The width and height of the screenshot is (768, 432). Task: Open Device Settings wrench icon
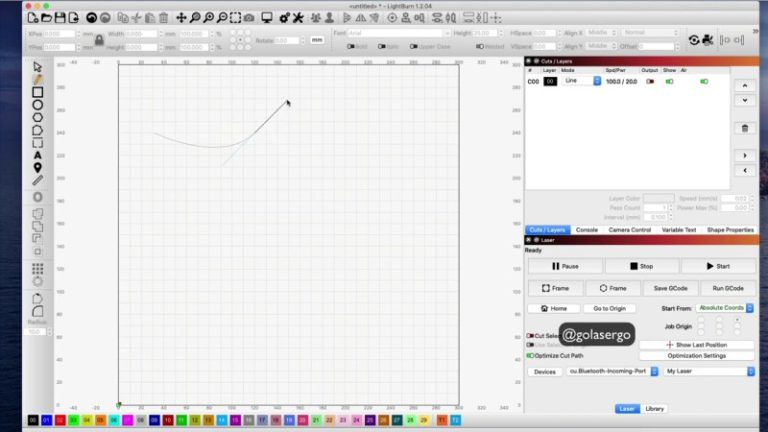(298, 18)
